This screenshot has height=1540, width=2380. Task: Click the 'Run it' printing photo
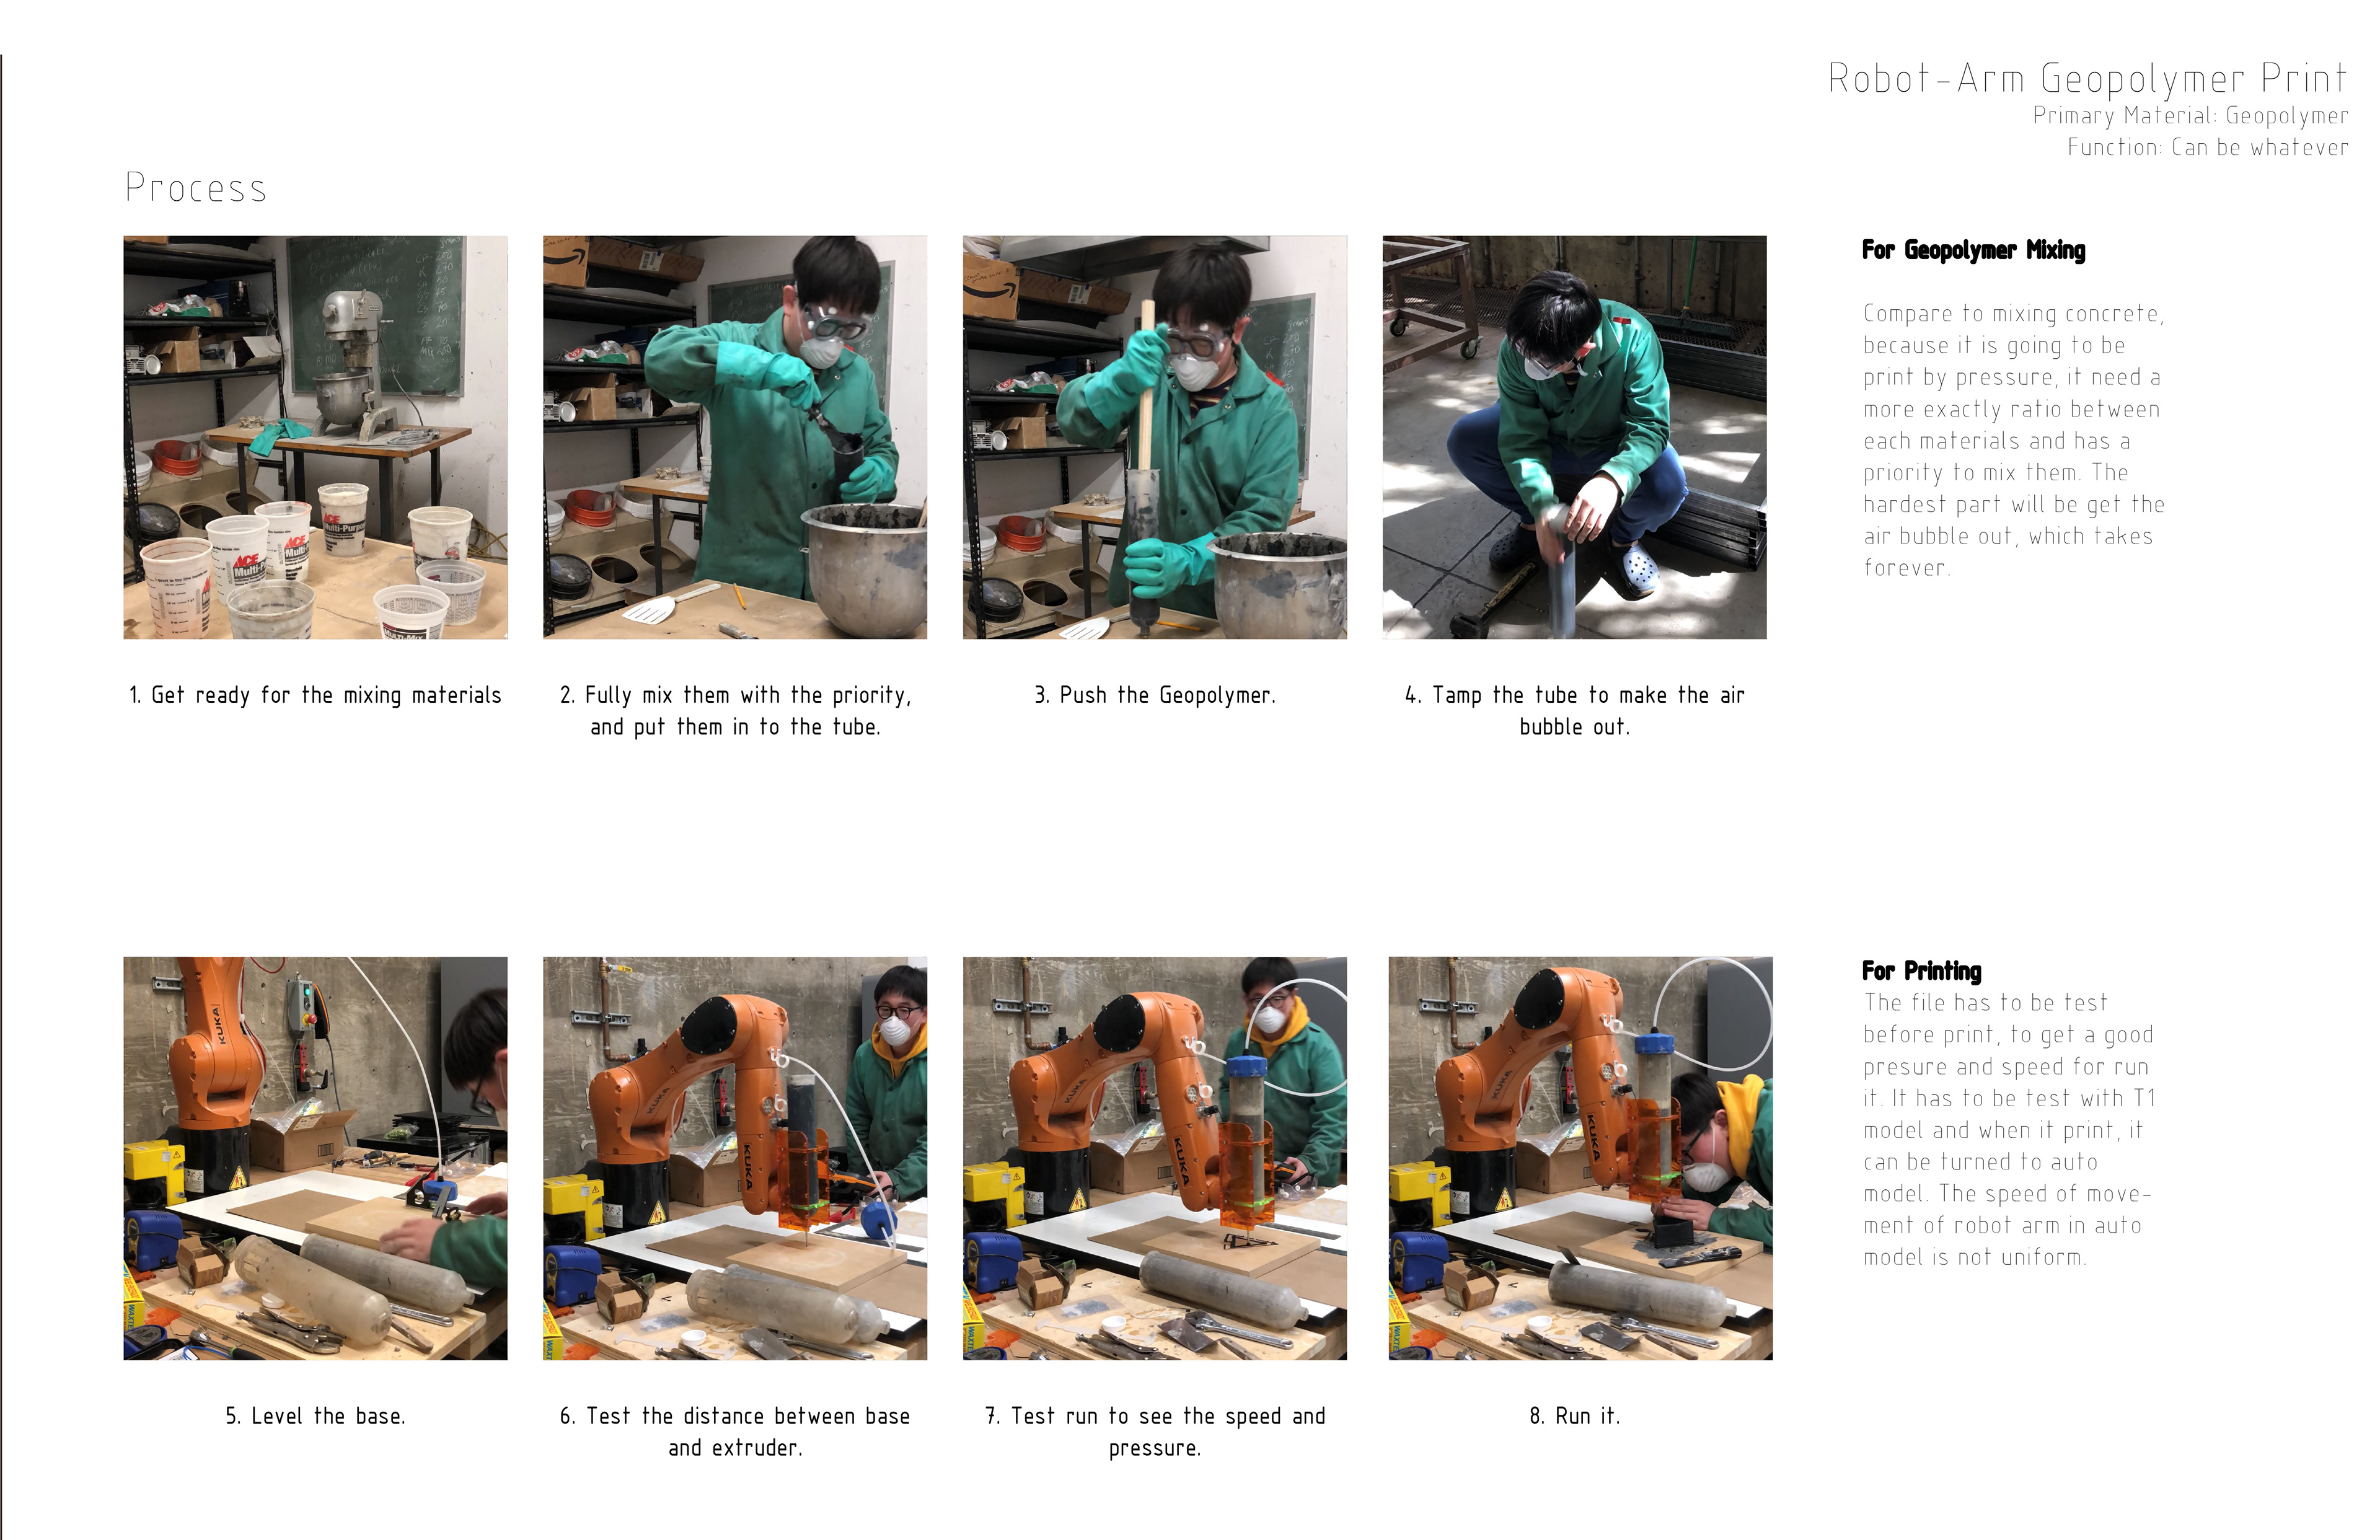click(1580, 1158)
